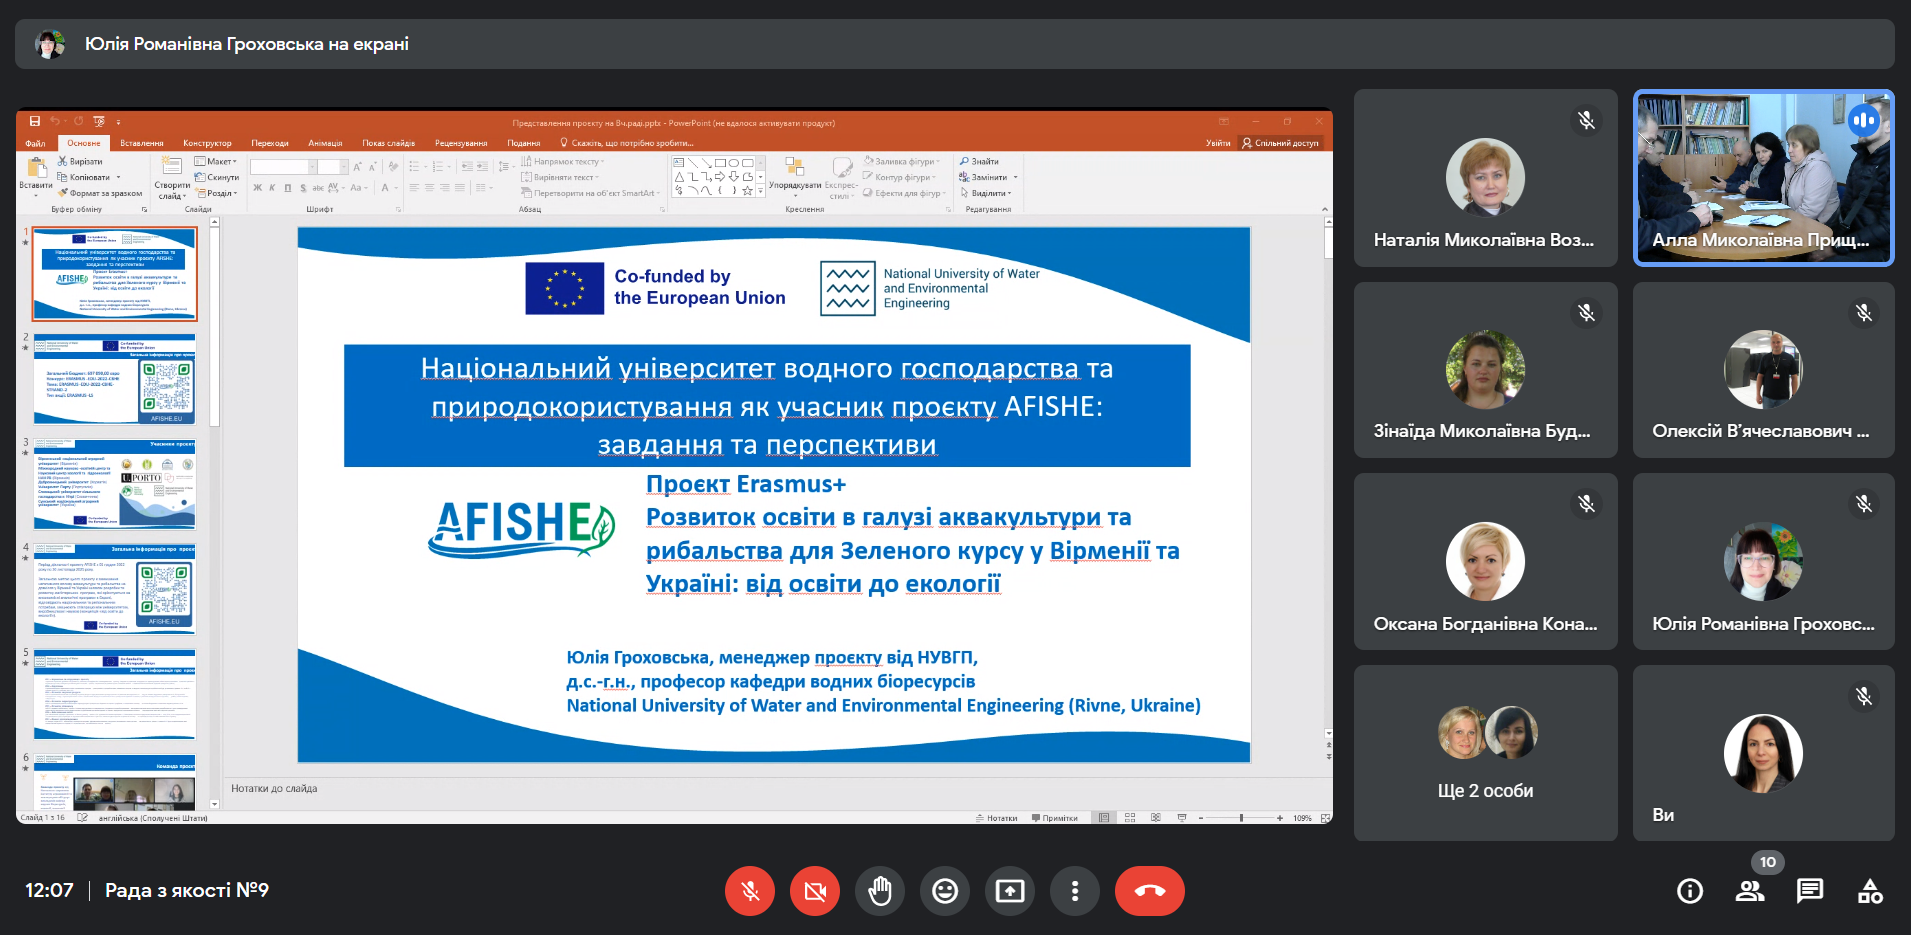Image resolution: width=1911 pixels, height=935 pixels.
Task: Leave the call with the red hang-up button
Action: coord(1150,890)
